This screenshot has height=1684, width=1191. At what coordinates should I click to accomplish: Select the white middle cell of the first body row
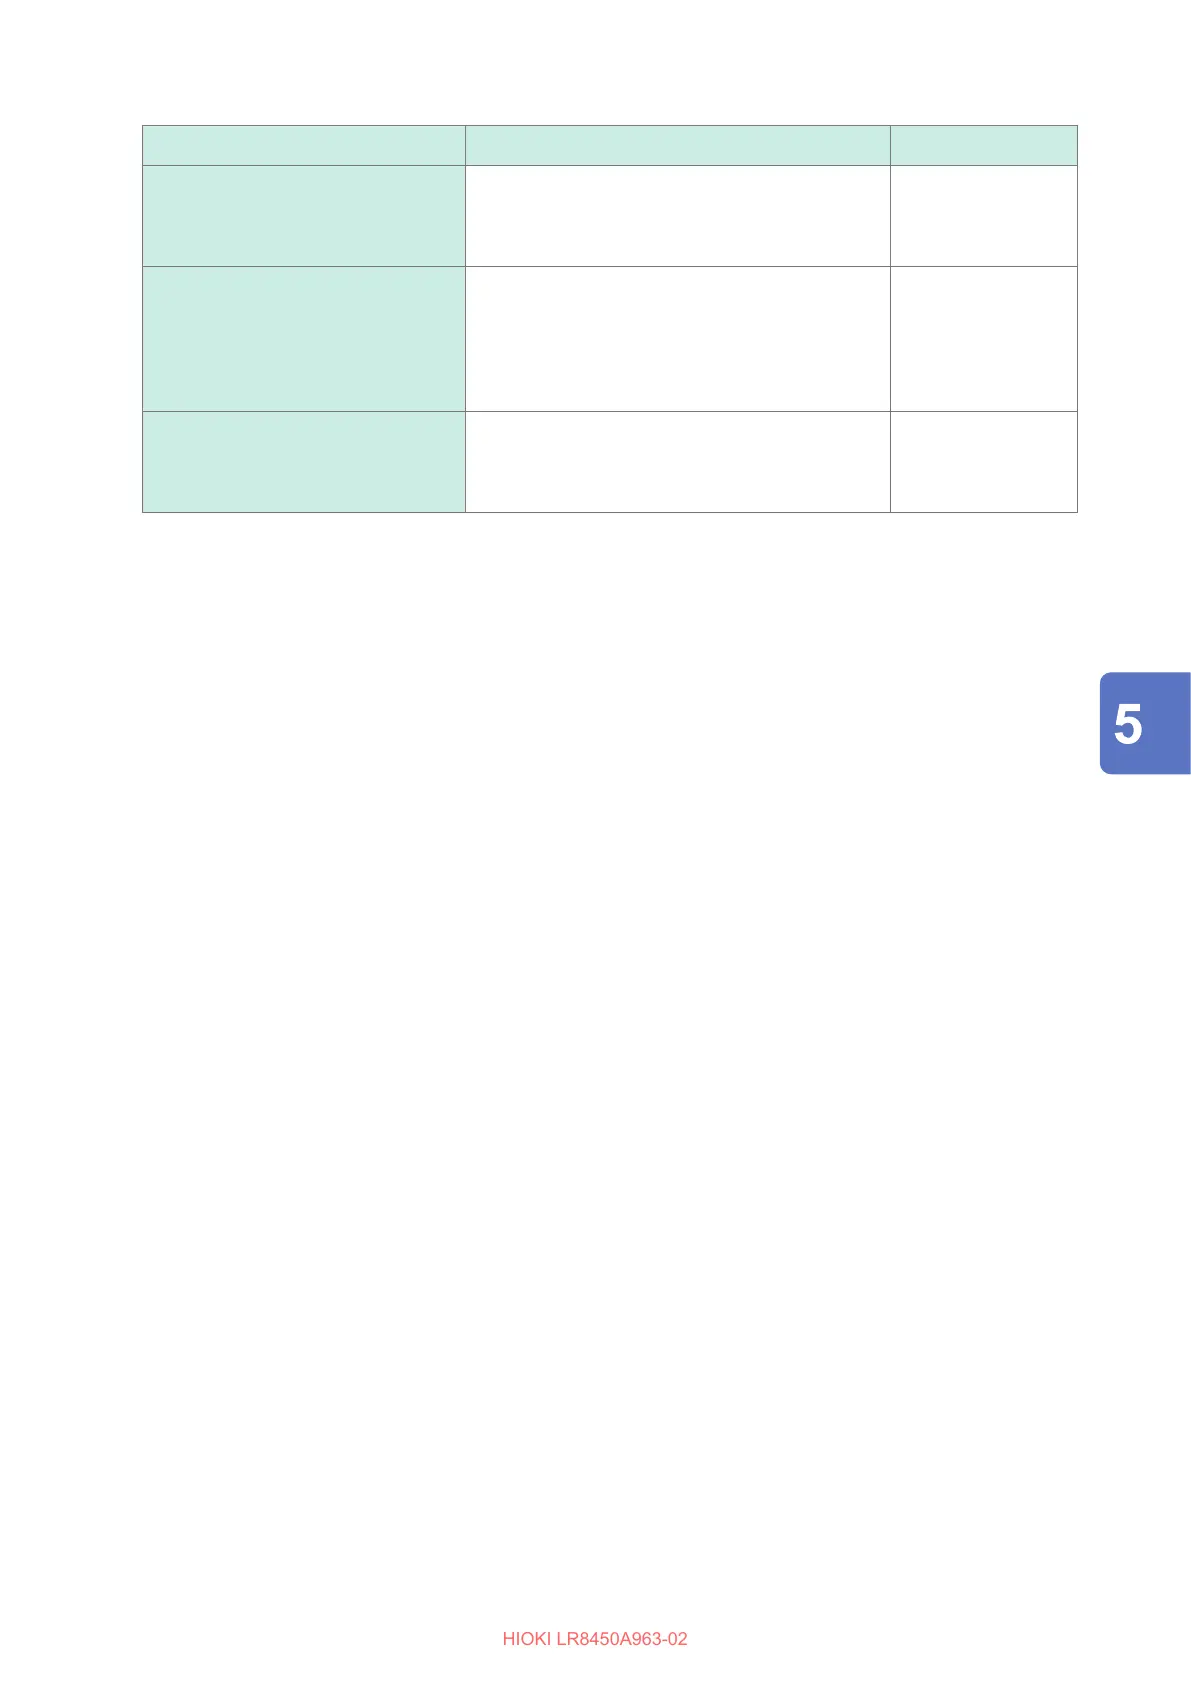[x=677, y=216]
